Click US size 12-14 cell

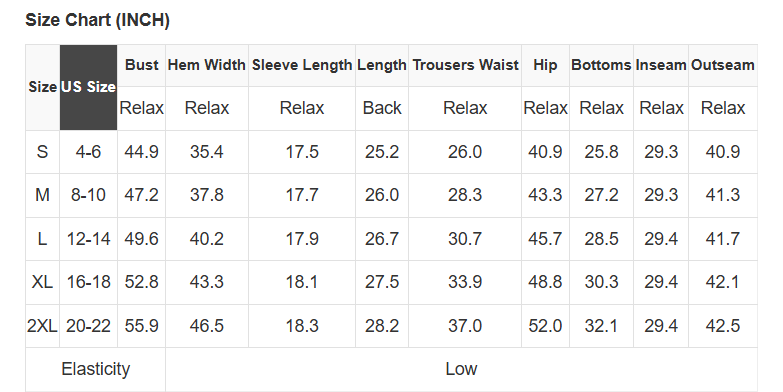click(88, 239)
